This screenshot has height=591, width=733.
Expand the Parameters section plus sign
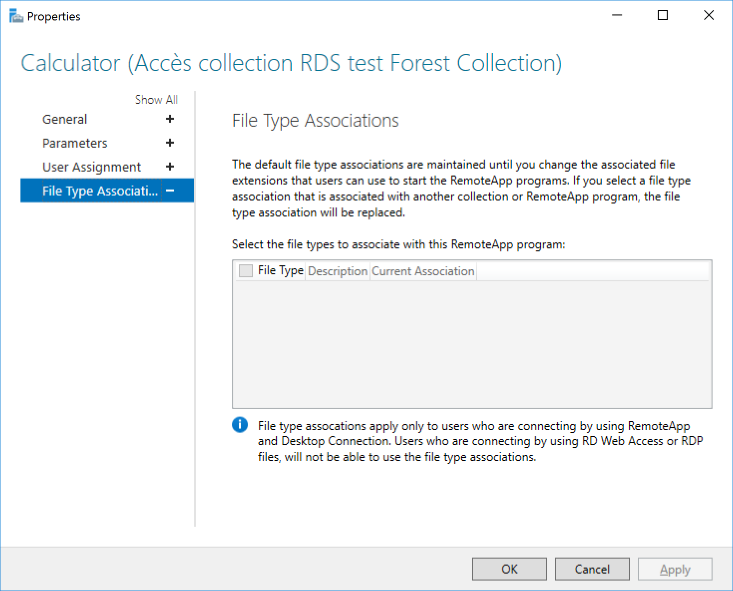170,143
